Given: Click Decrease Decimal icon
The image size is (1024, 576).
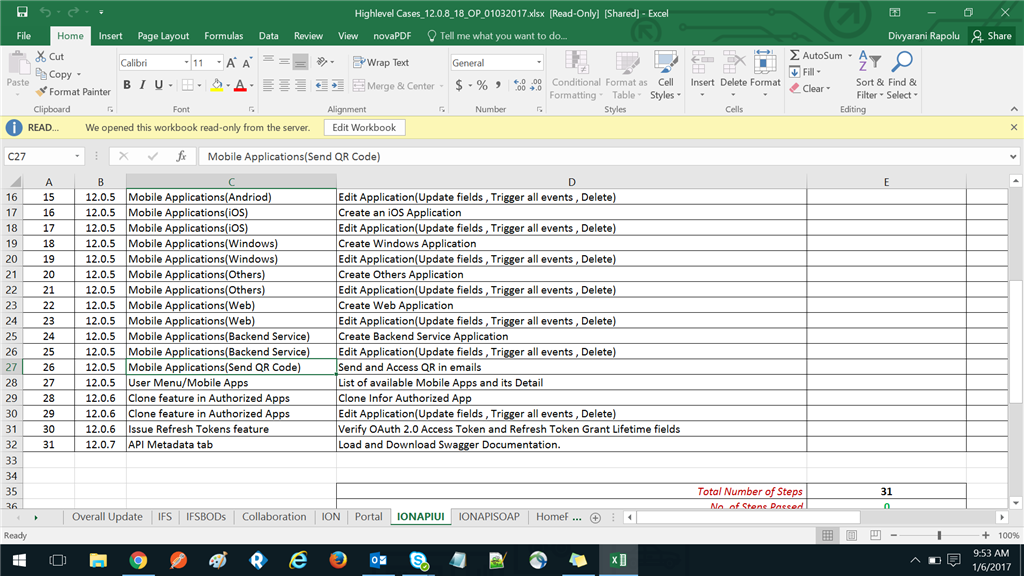Looking at the screenshot, I should click(x=536, y=85).
